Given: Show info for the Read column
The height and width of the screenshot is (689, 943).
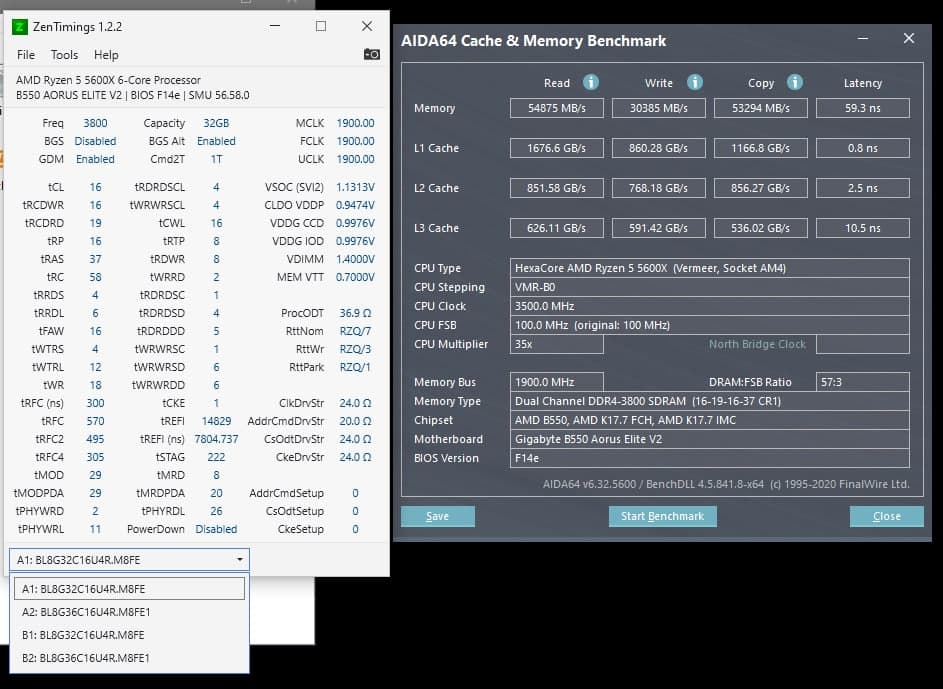Looking at the screenshot, I should 591,82.
